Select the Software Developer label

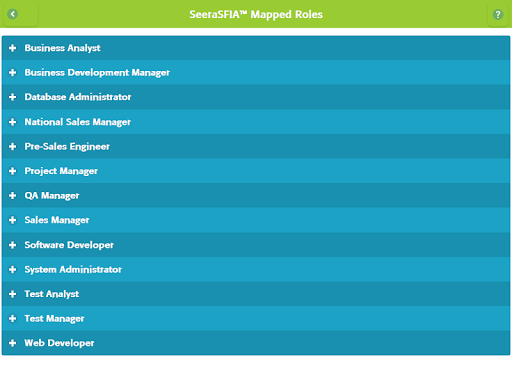pyautogui.click(x=69, y=245)
